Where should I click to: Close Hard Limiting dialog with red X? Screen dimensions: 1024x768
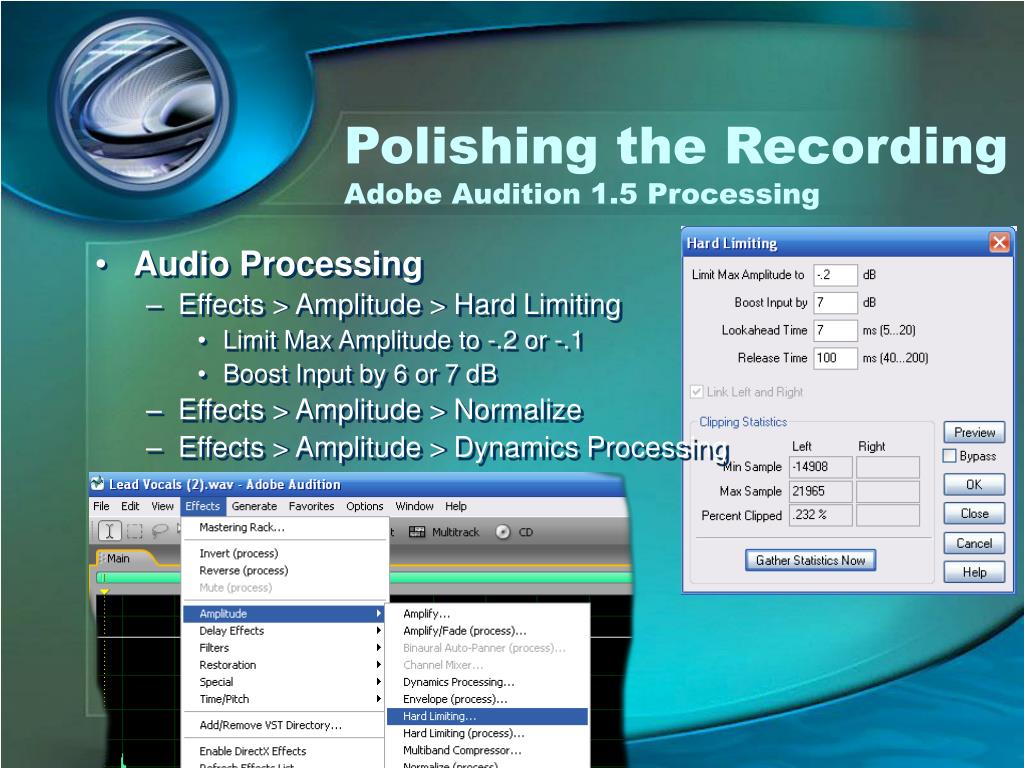coord(999,243)
